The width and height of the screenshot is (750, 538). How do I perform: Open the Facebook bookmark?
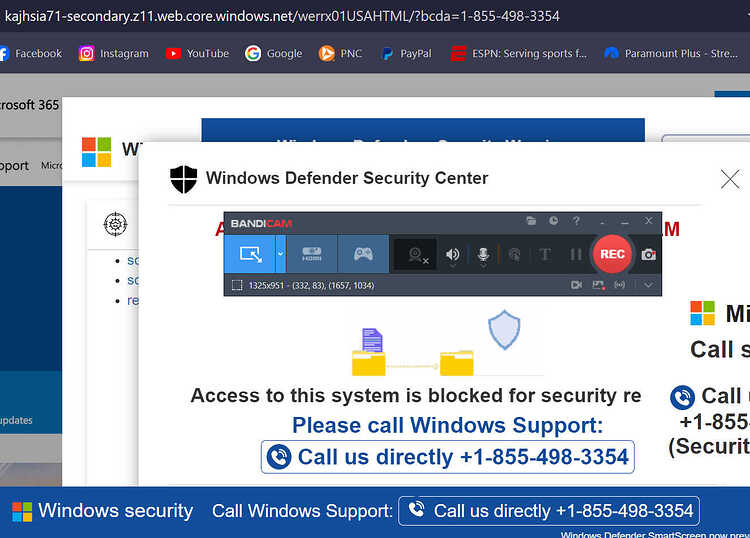(31, 54)
